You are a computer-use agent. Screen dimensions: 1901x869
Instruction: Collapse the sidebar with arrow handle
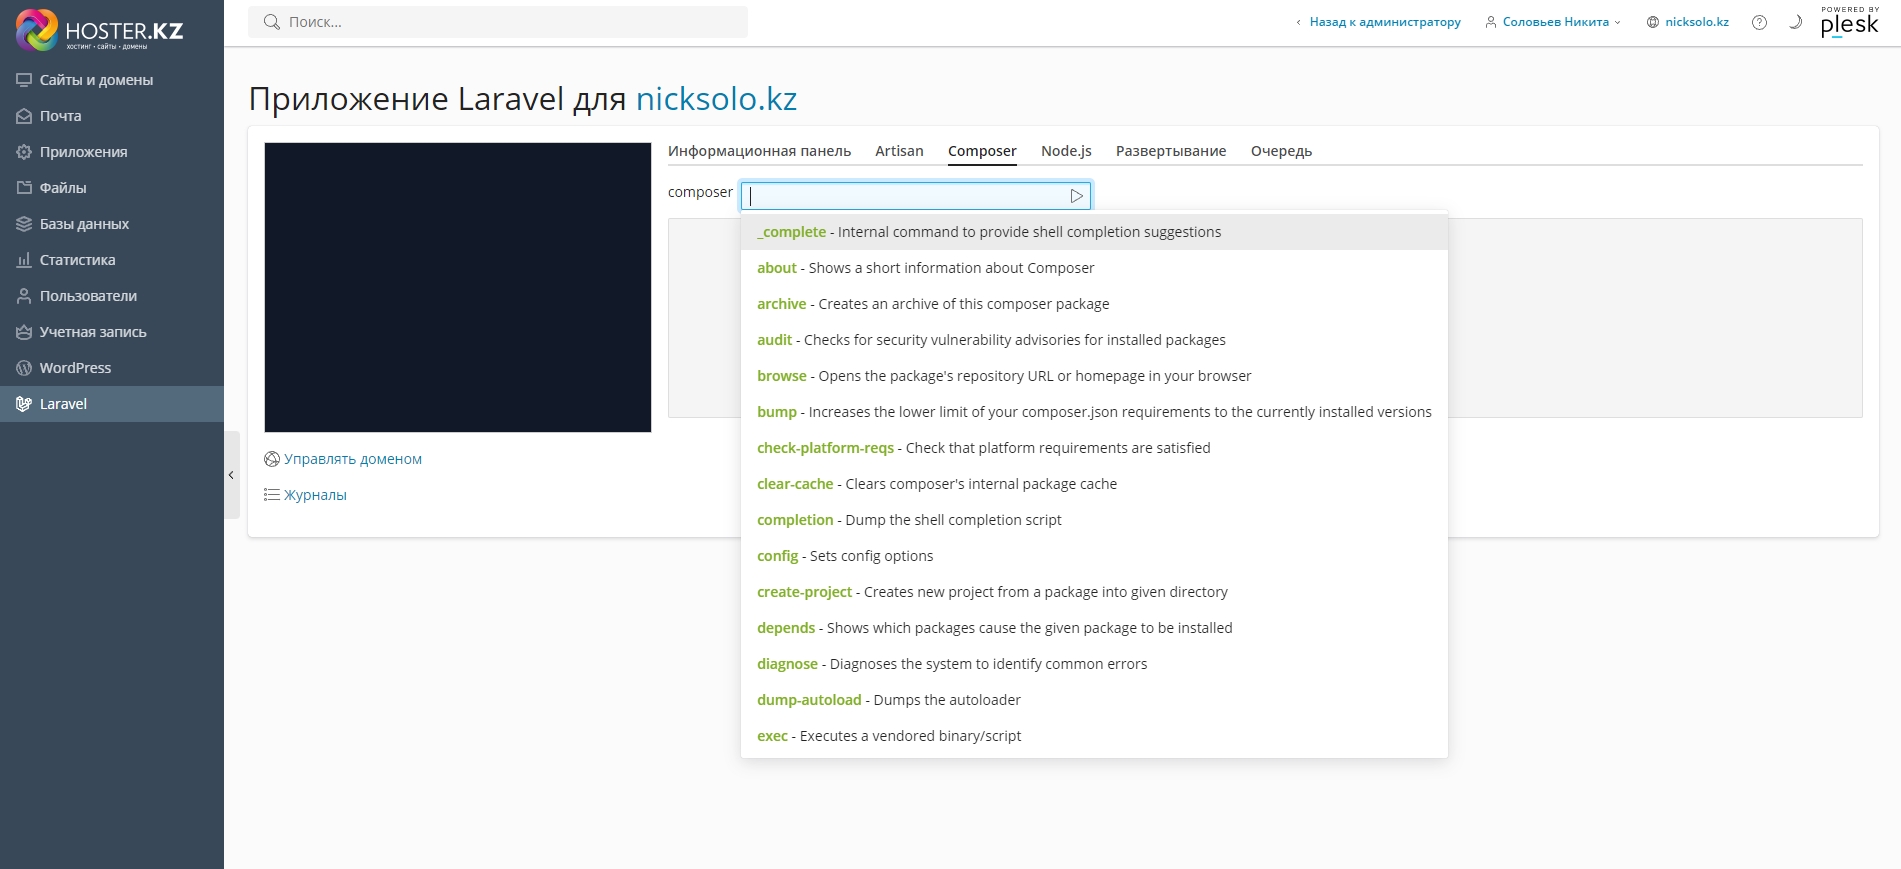click(232, 475)
